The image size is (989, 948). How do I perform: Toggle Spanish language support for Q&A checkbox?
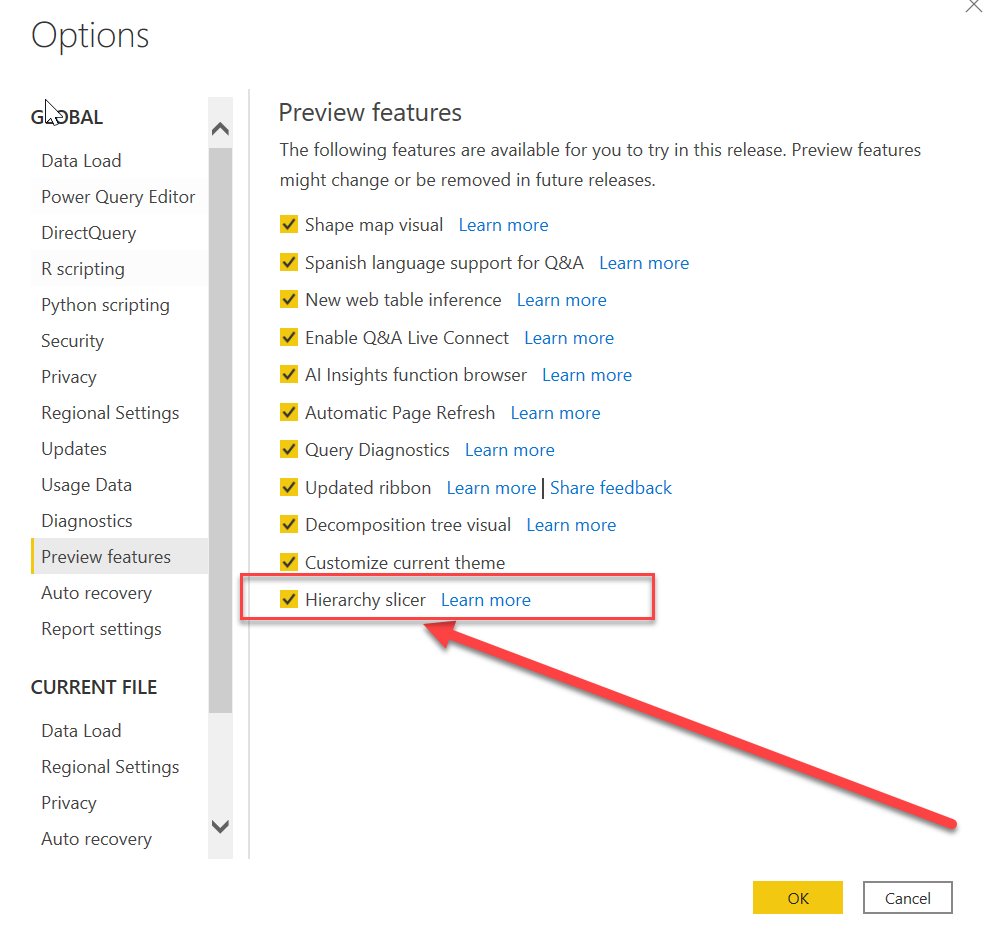(289, 262)
